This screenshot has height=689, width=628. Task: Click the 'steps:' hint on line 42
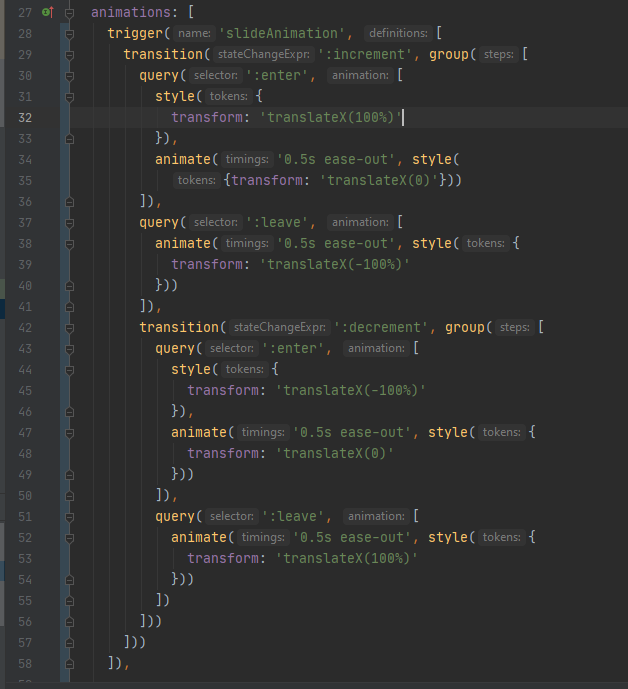pyautogui.click(x=515, y=327)
